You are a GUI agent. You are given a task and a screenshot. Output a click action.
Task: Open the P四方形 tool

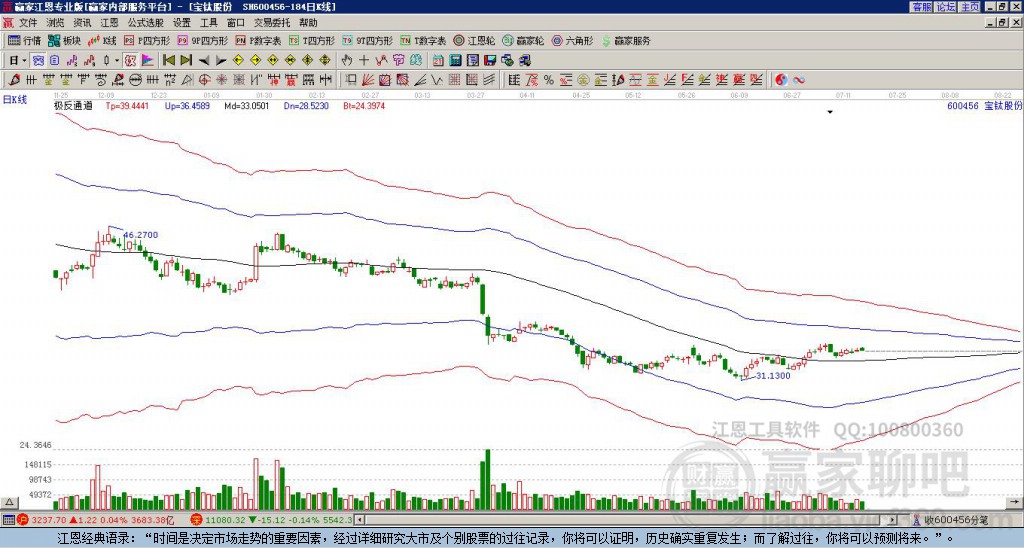tap(148, 40)
